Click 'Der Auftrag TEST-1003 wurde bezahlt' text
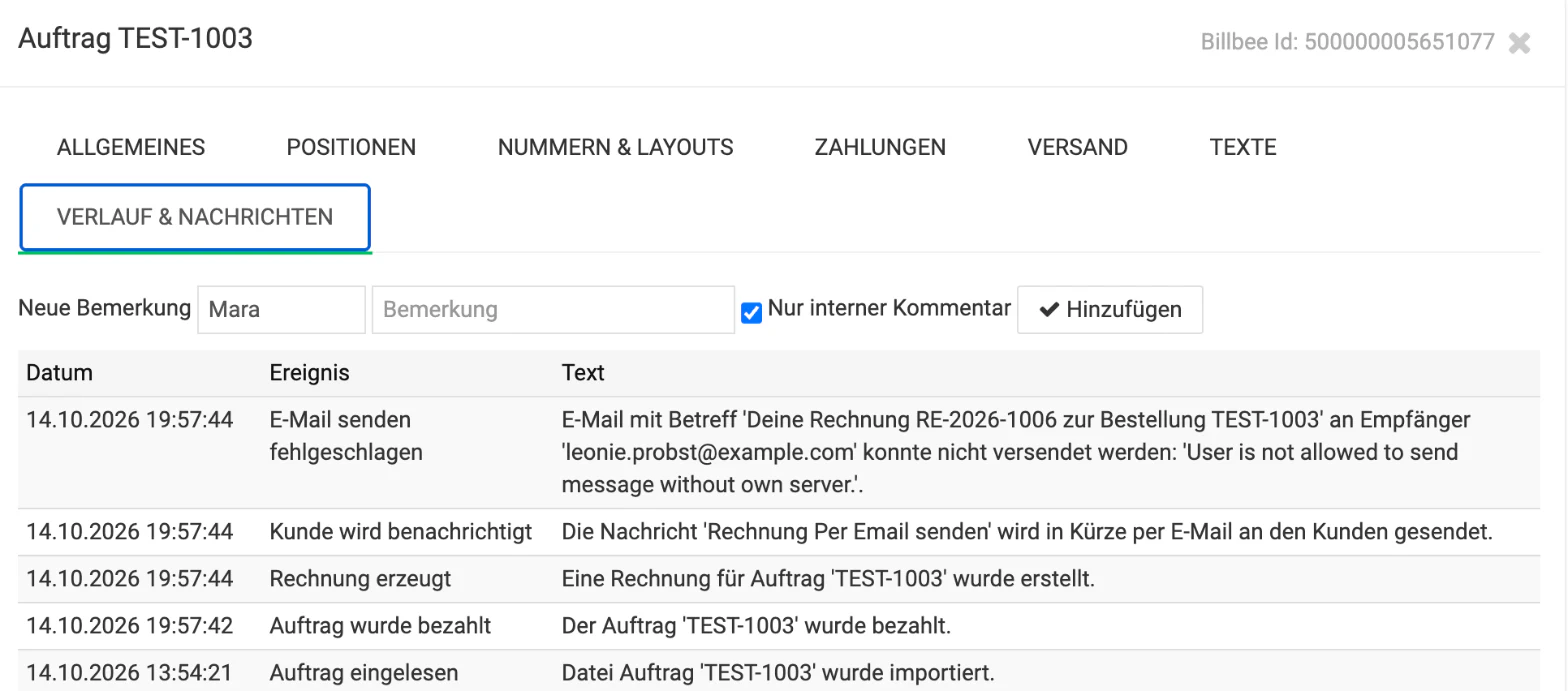The height and width of the screenshot is (691, 1568). click(x=756, y=626)
